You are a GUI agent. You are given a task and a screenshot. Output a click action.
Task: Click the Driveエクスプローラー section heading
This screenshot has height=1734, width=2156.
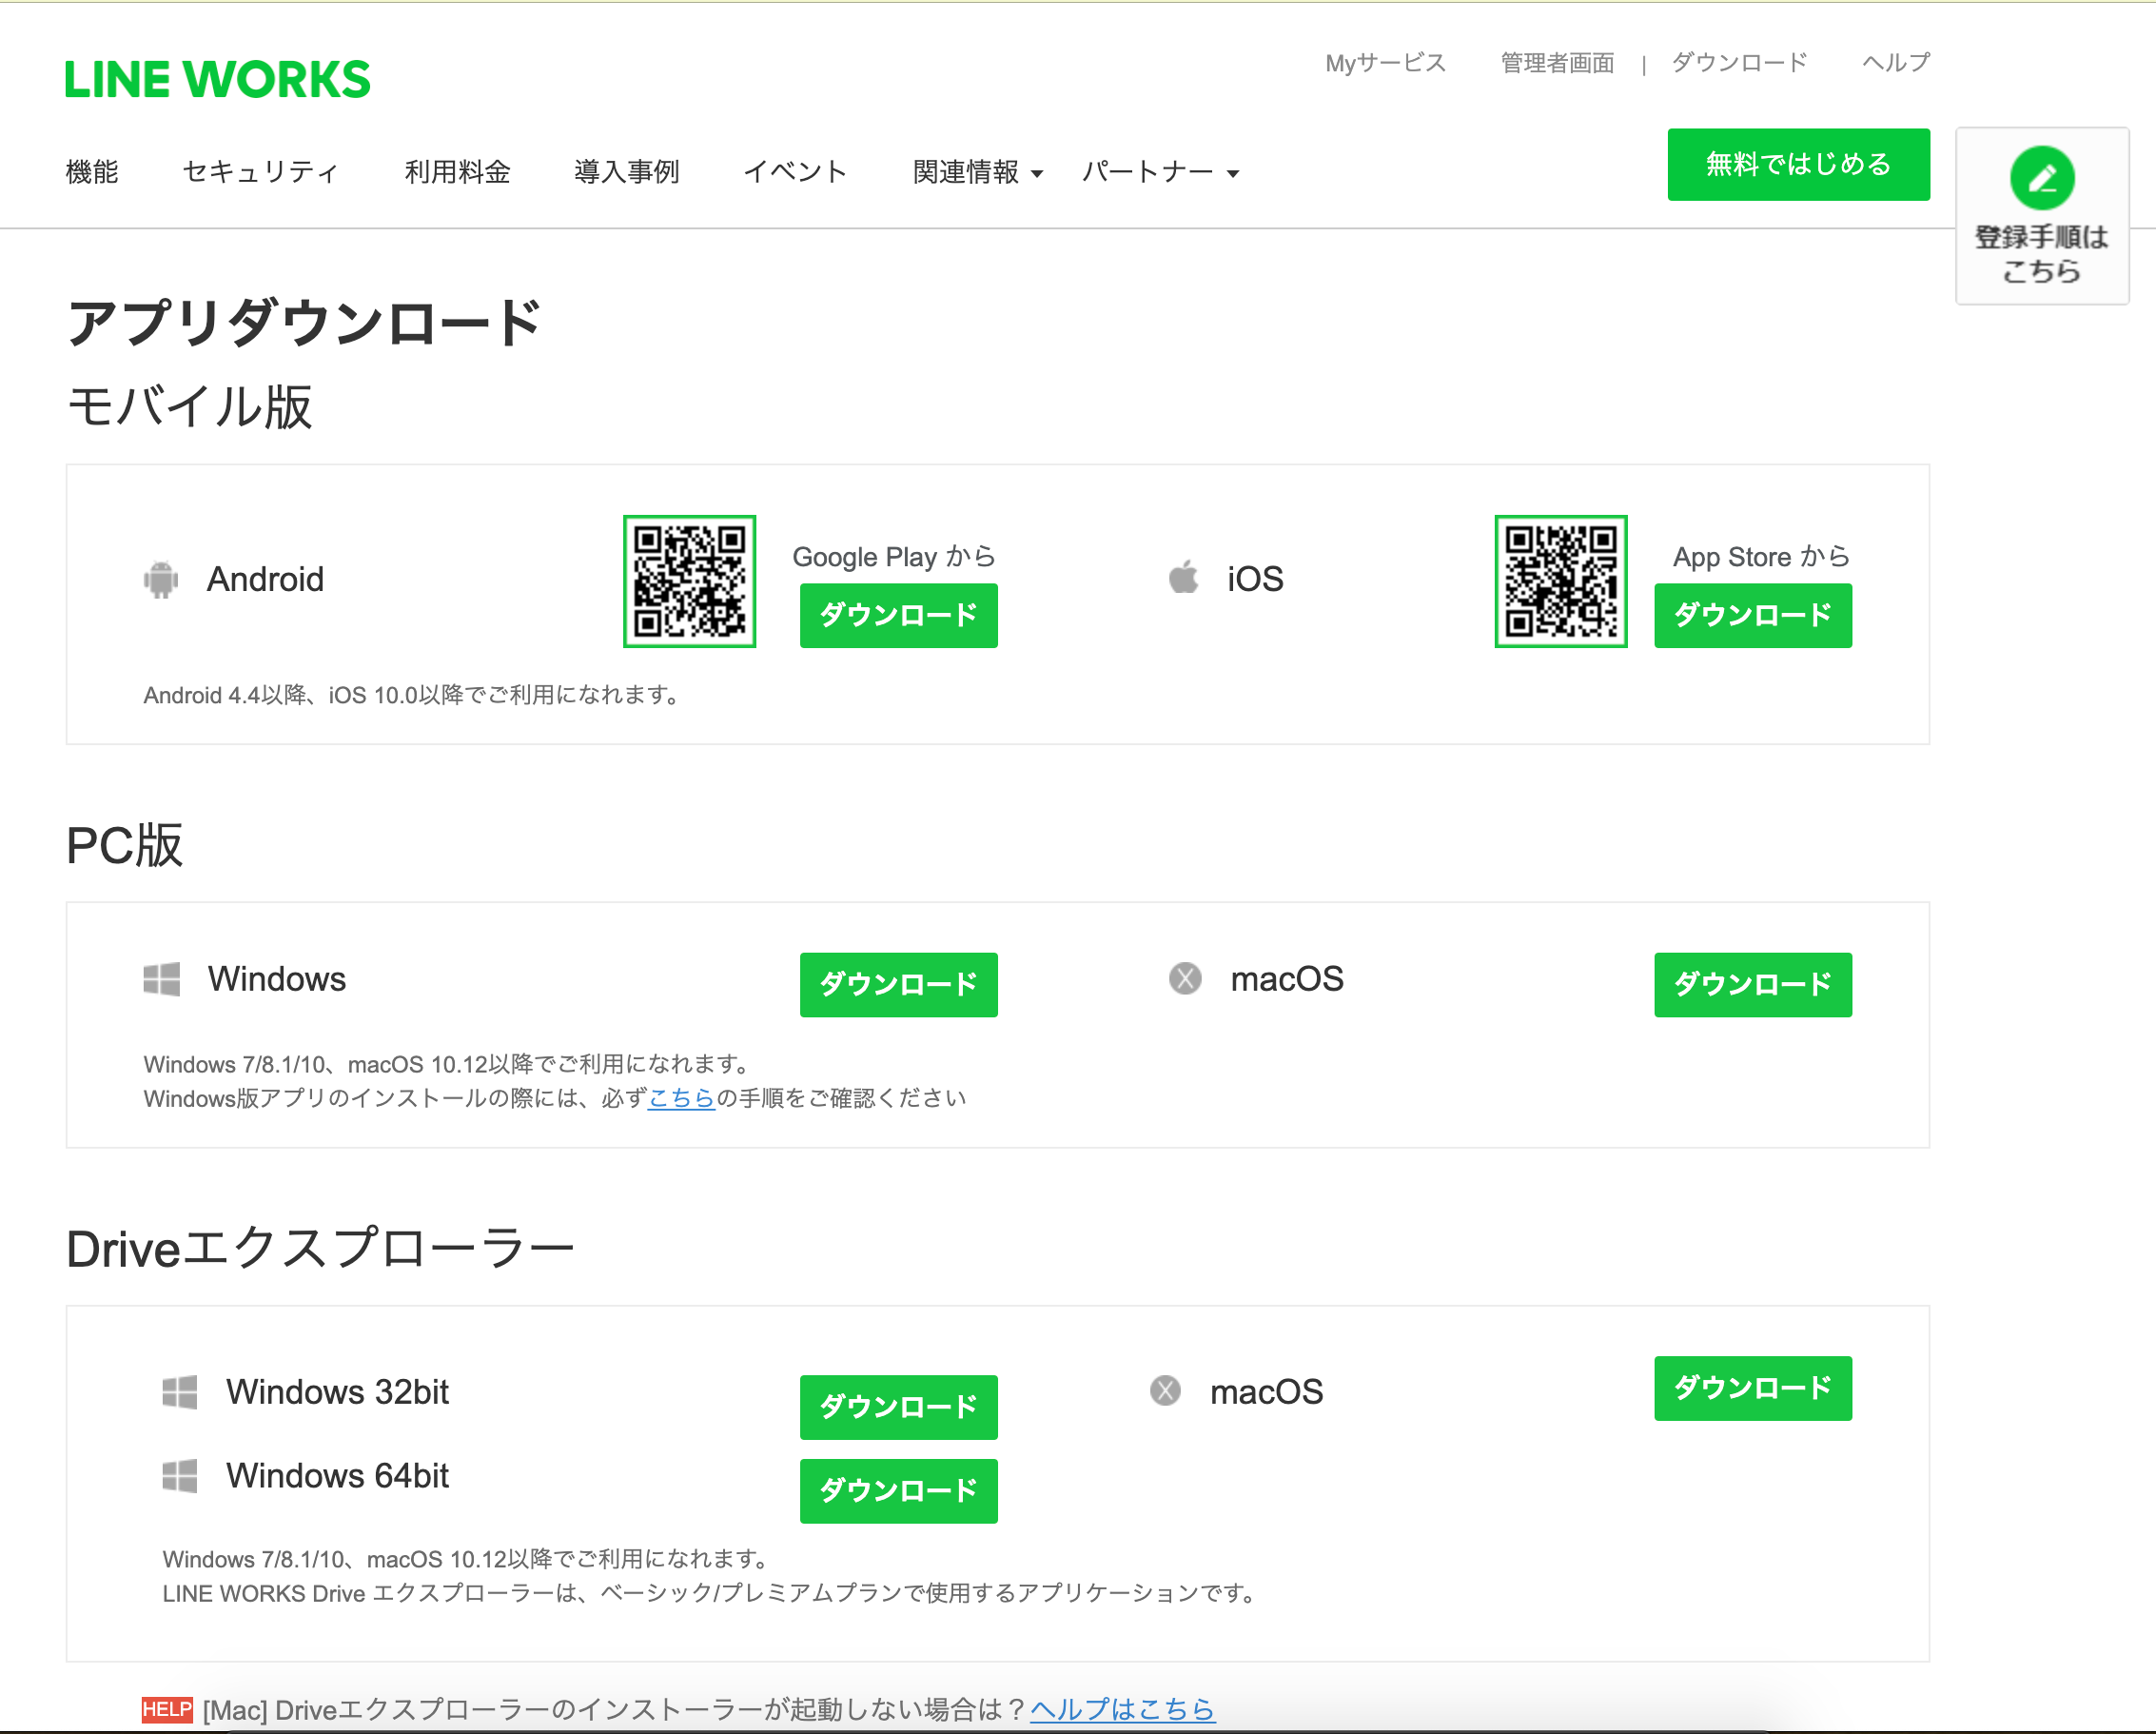coord(320,1249)
